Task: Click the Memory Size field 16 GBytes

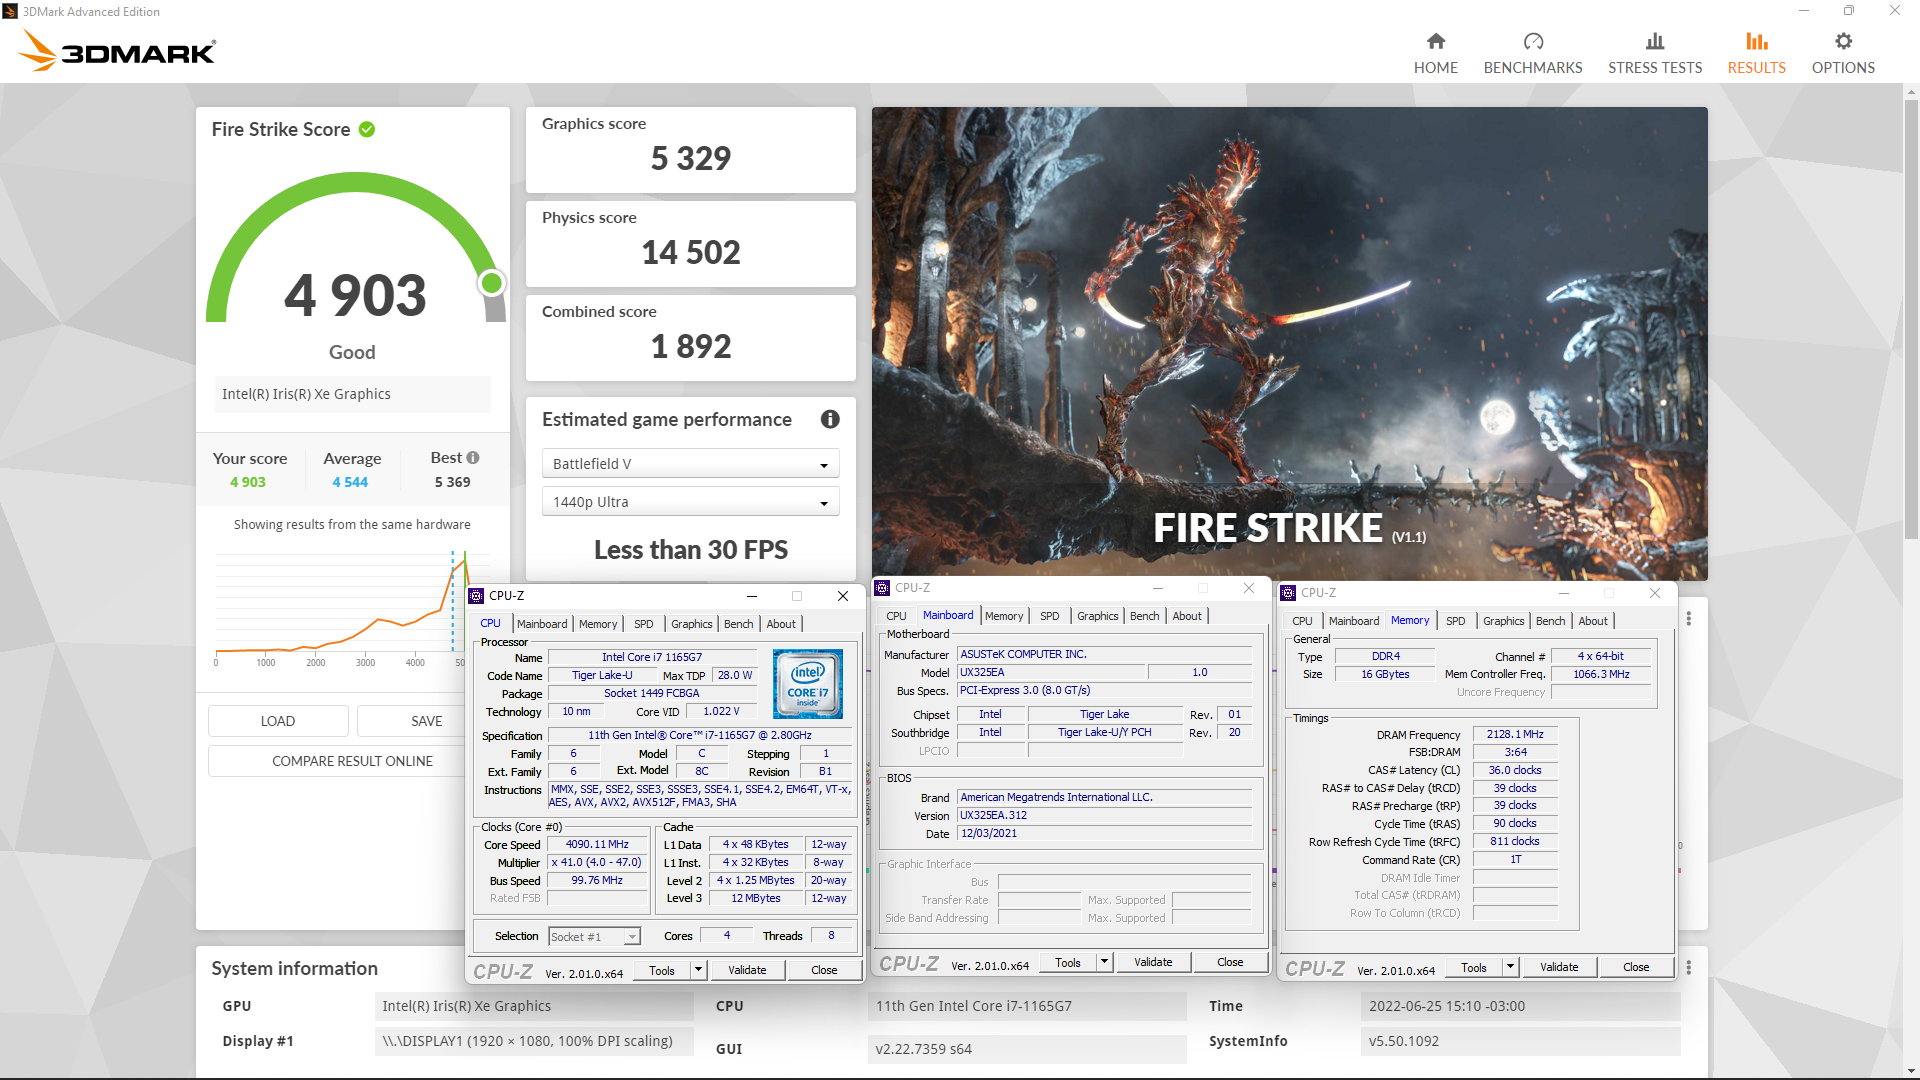Action: pos(1385,674)
